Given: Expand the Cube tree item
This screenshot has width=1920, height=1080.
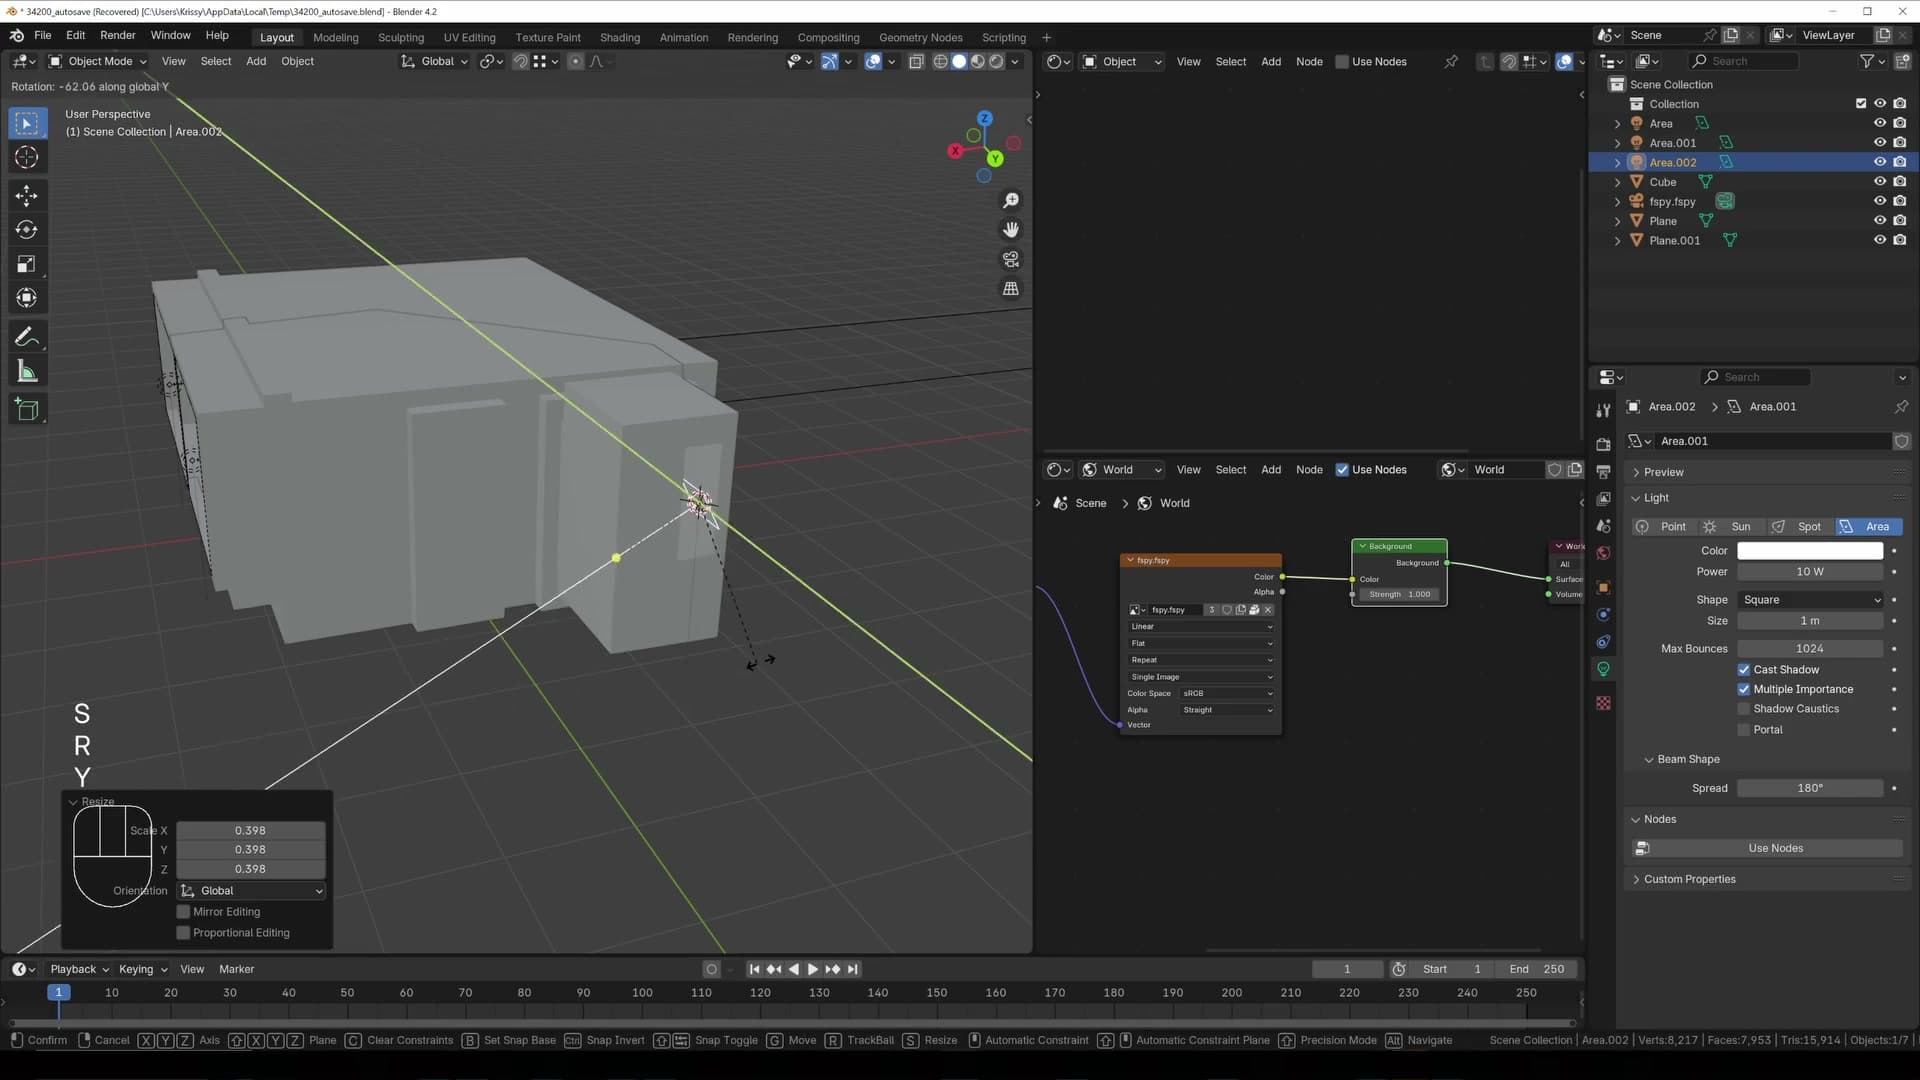Looking at the screenshot, I should tap(1617, 182).
